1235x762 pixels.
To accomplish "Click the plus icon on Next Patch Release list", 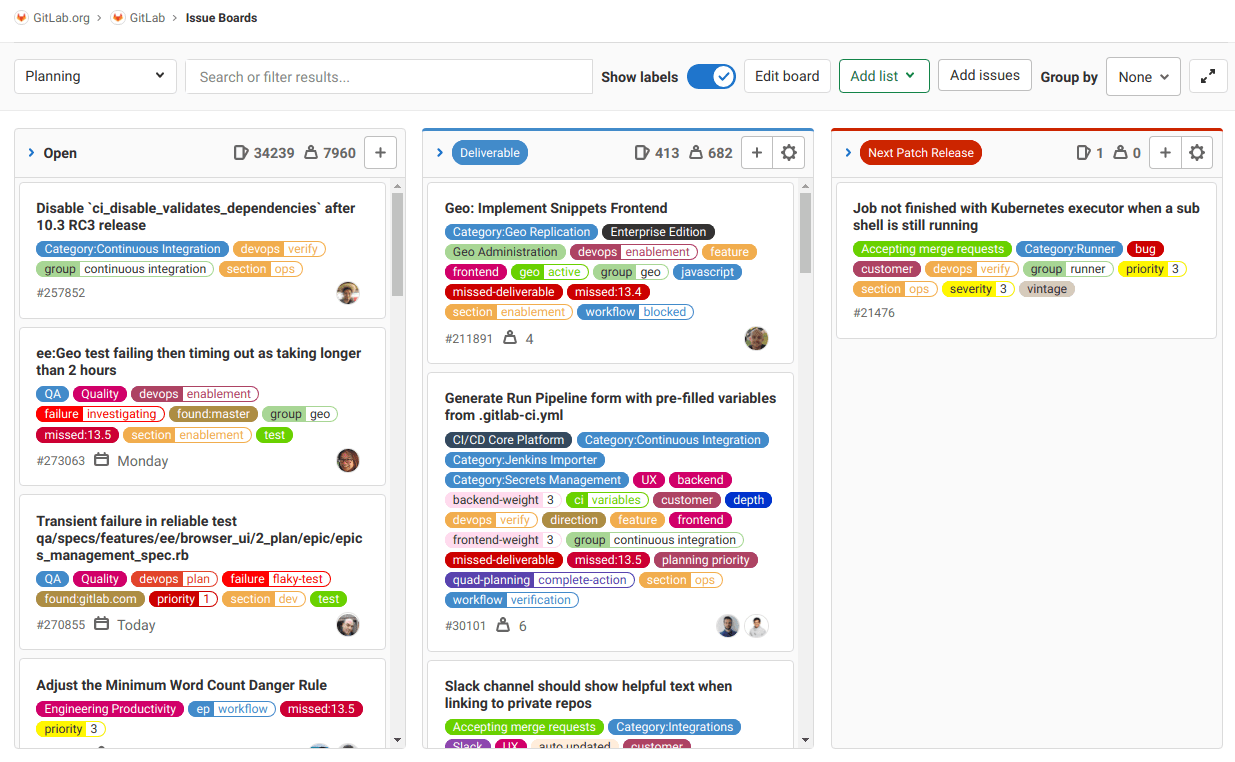I will [1165, 152].
